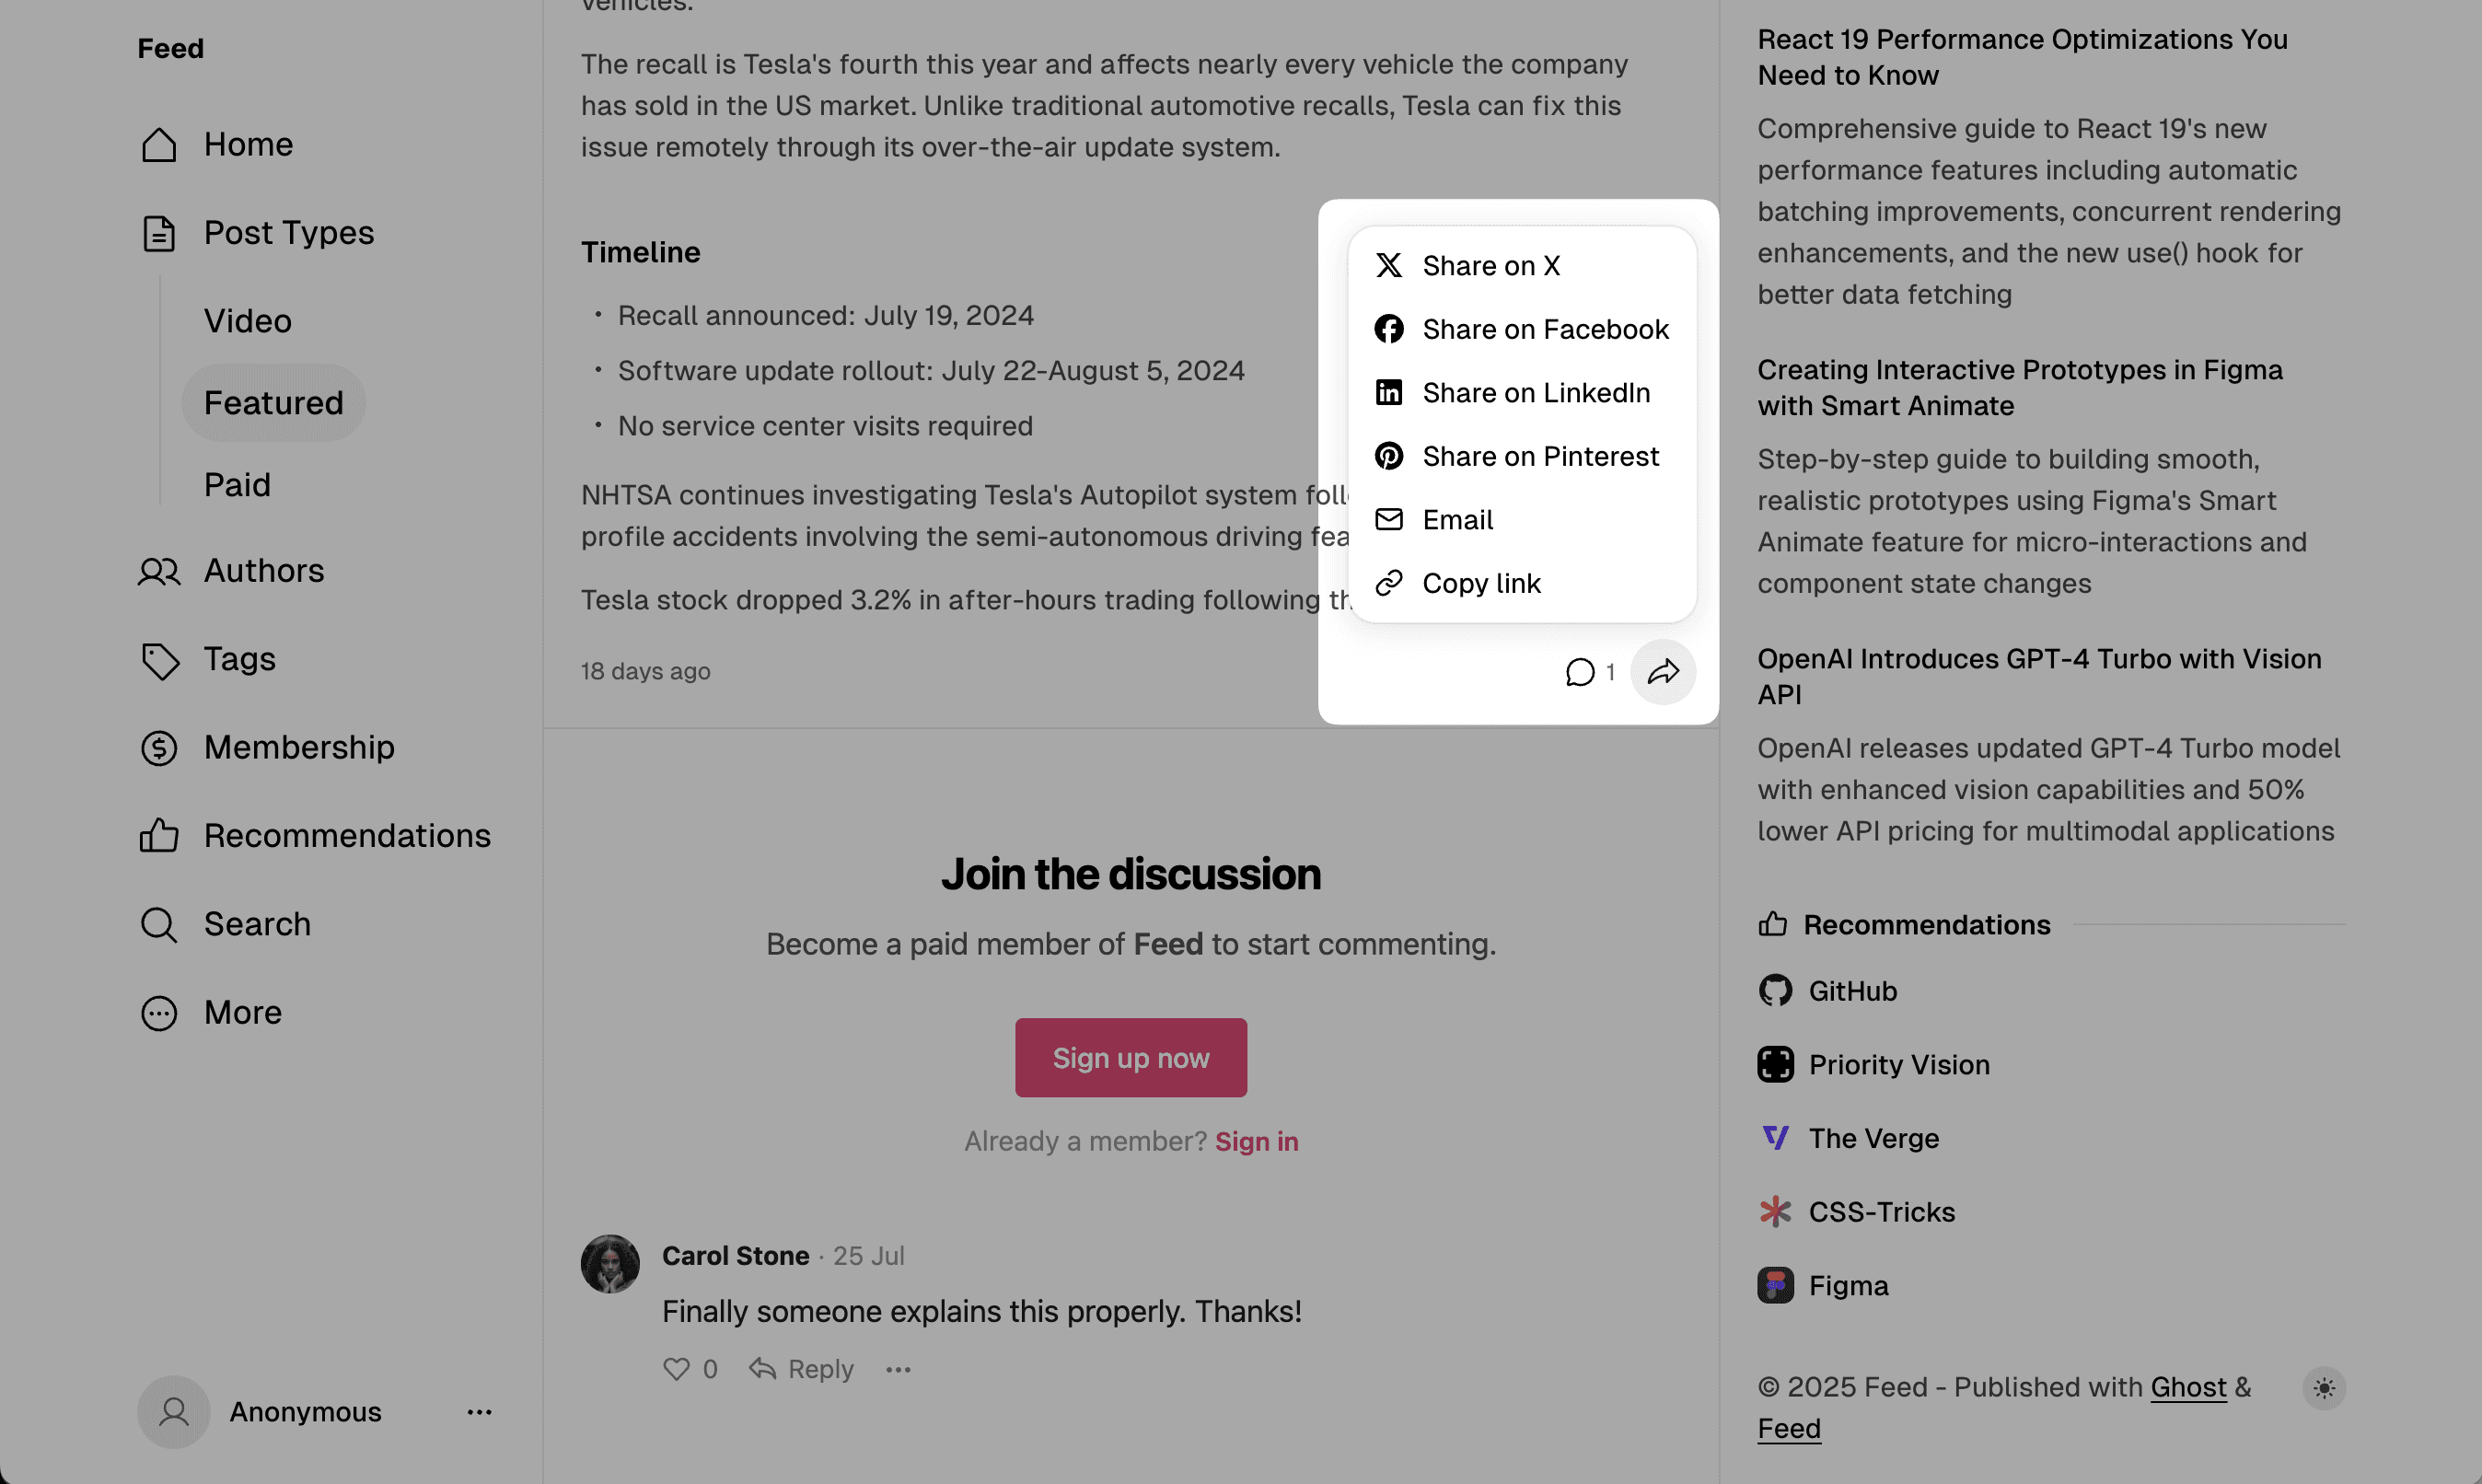This screenshot has height=1484, width=2482.
Task: Open the Recommendations sidebar section
Action: 347,835
